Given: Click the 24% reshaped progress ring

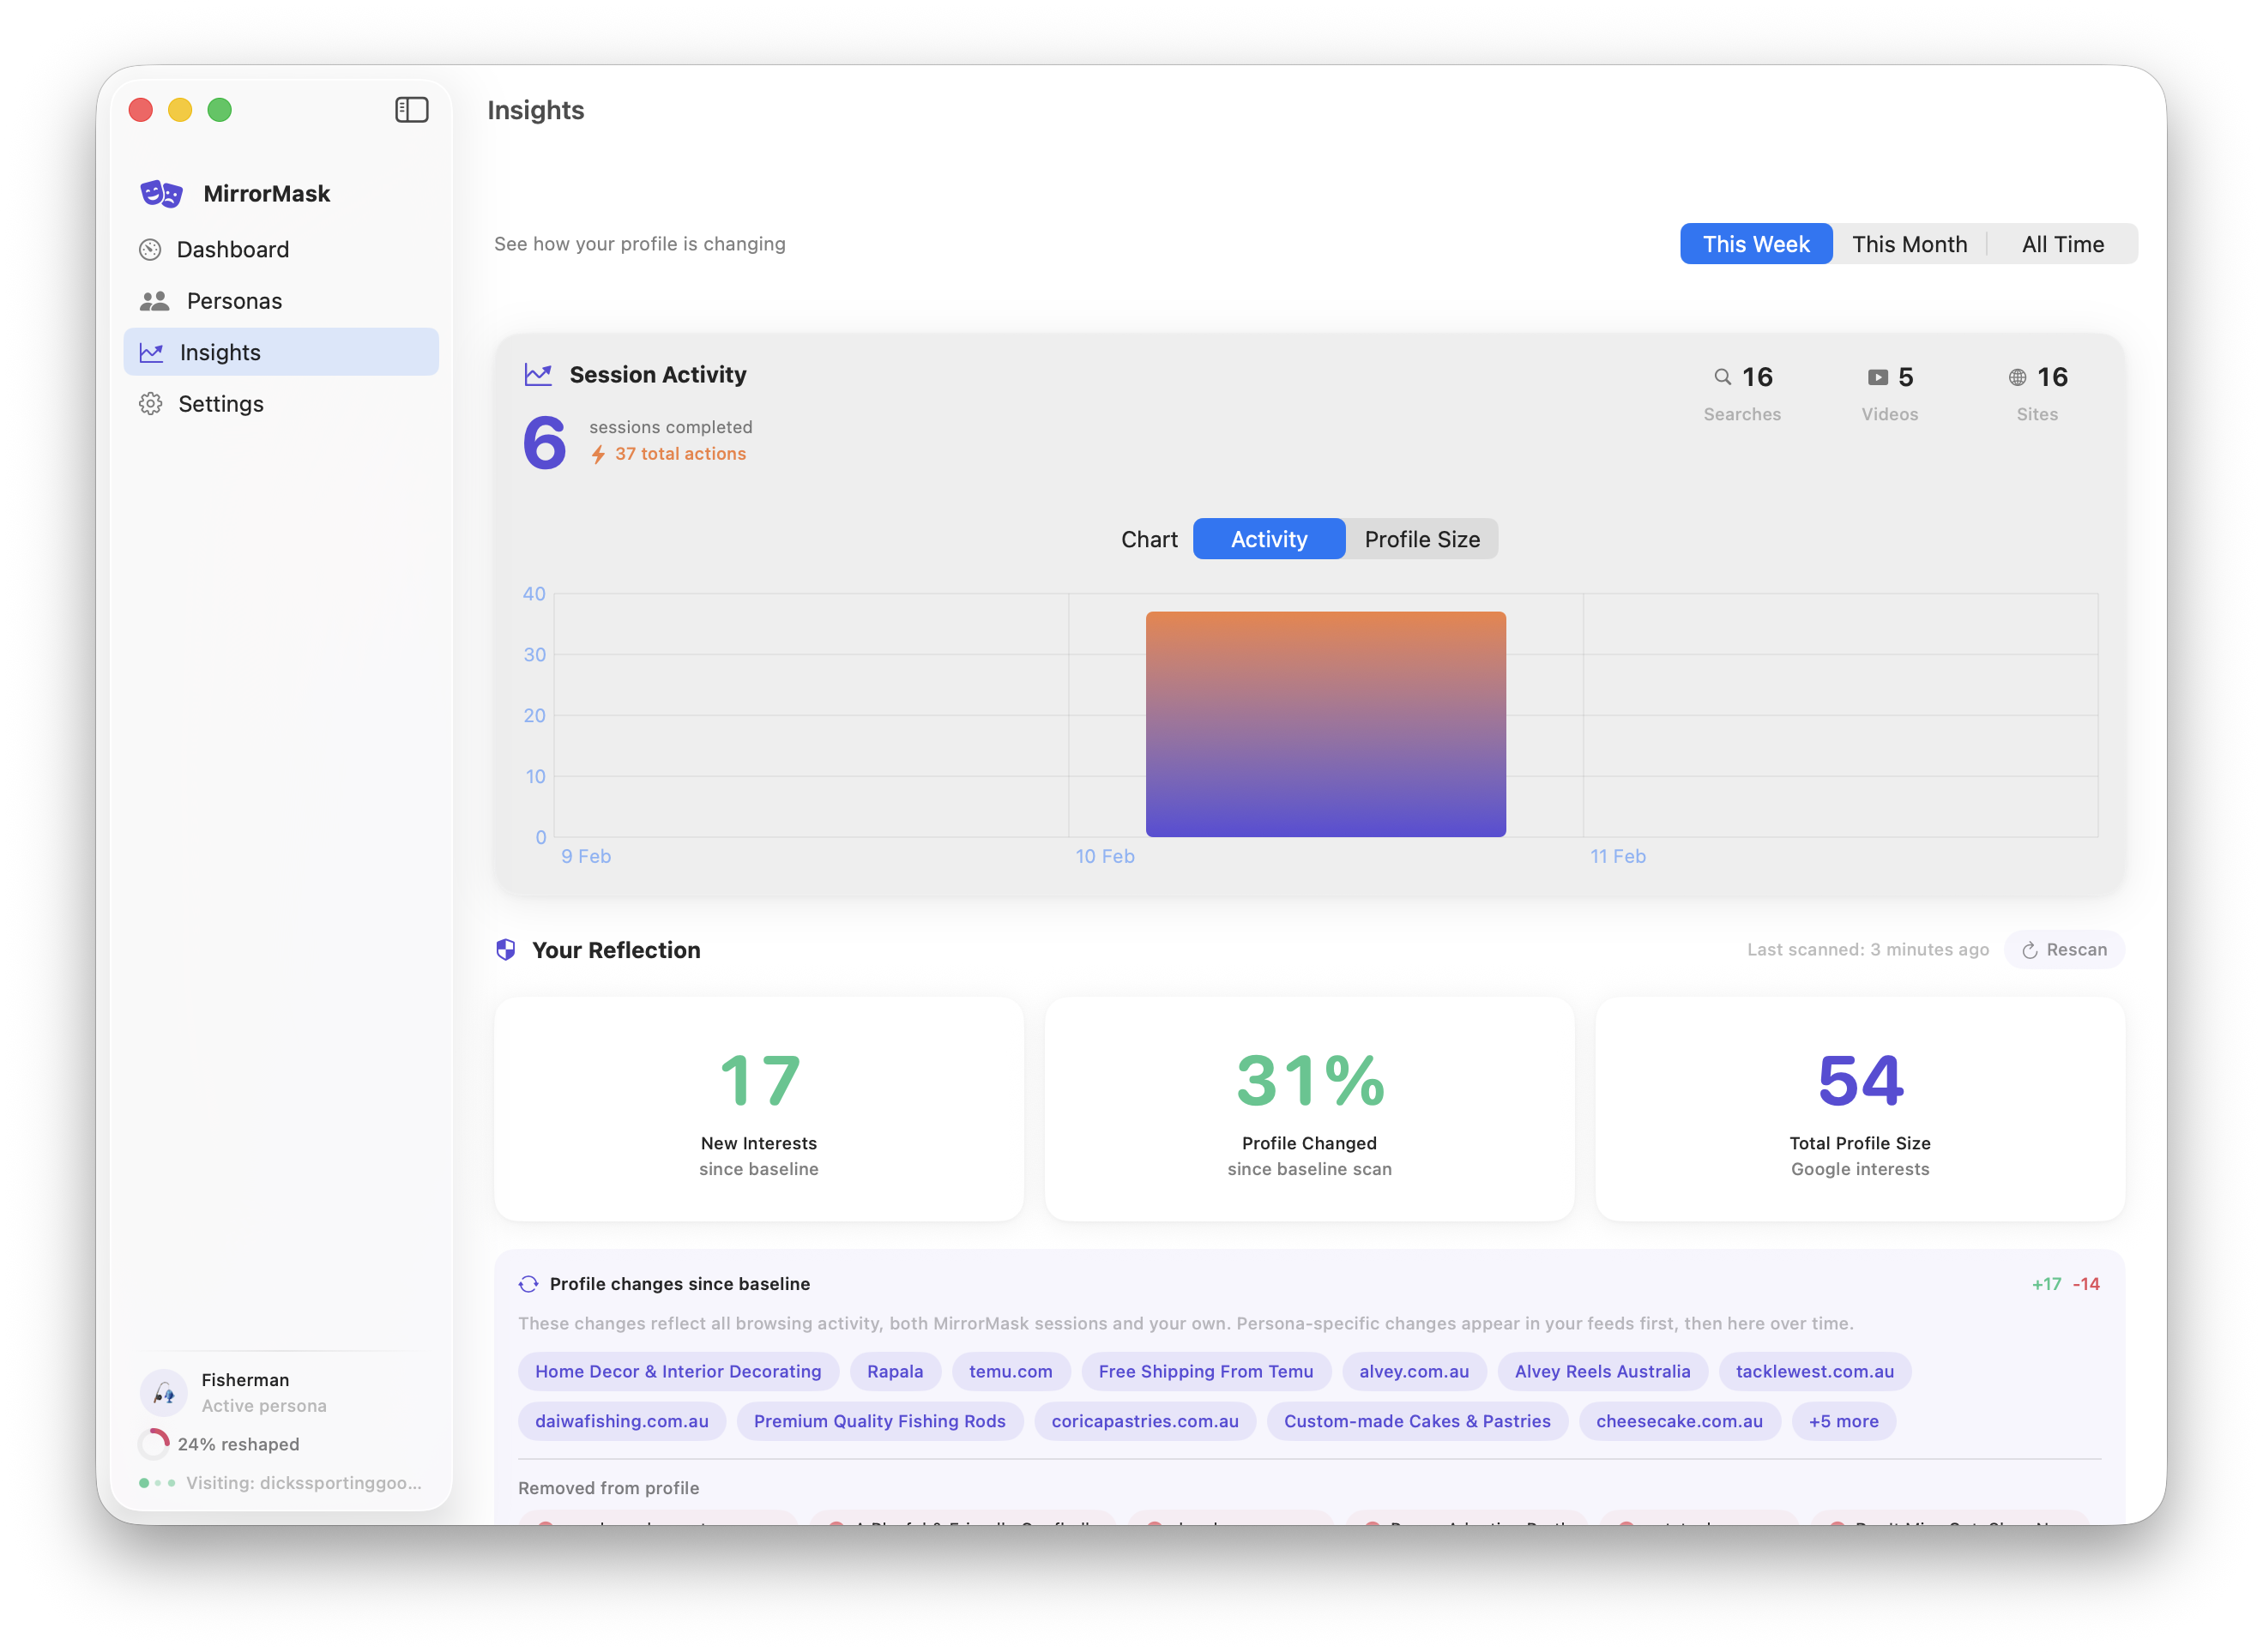Looking at the screenshot, I should [154, 1444].
